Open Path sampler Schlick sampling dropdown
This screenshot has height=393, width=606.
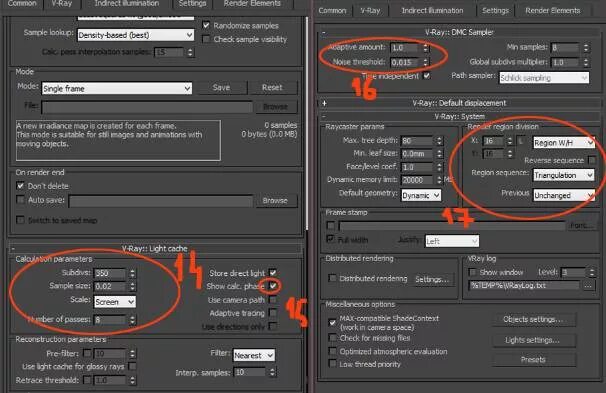[544, 78]
